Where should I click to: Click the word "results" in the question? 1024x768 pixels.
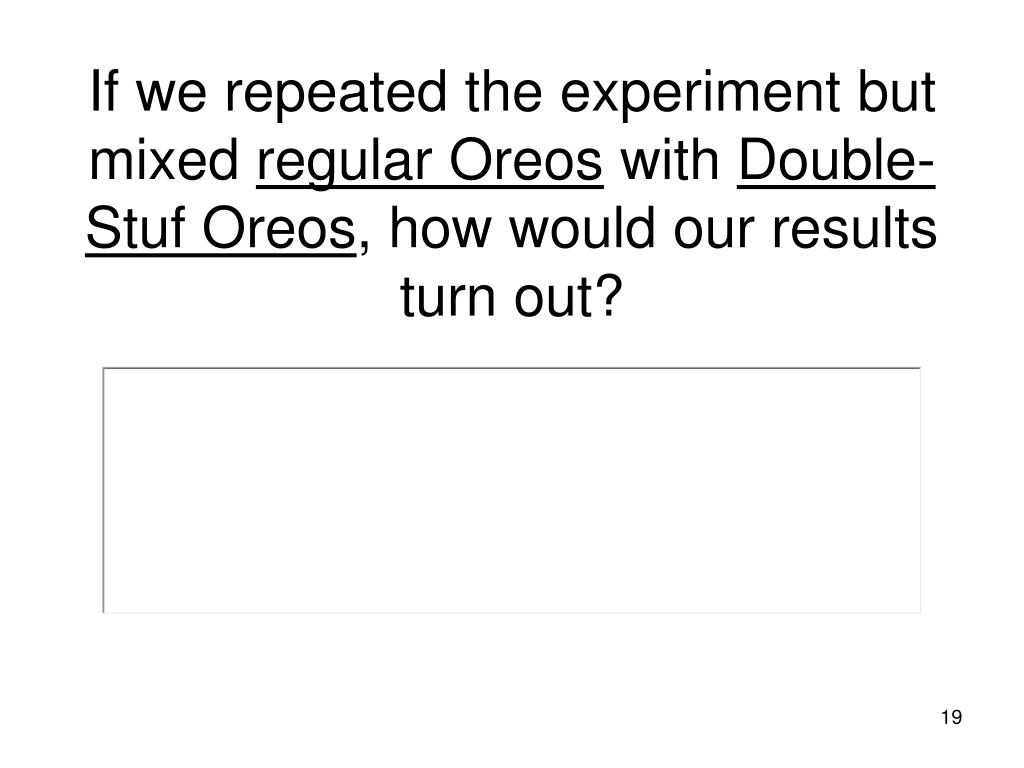(x=854, y=228)
